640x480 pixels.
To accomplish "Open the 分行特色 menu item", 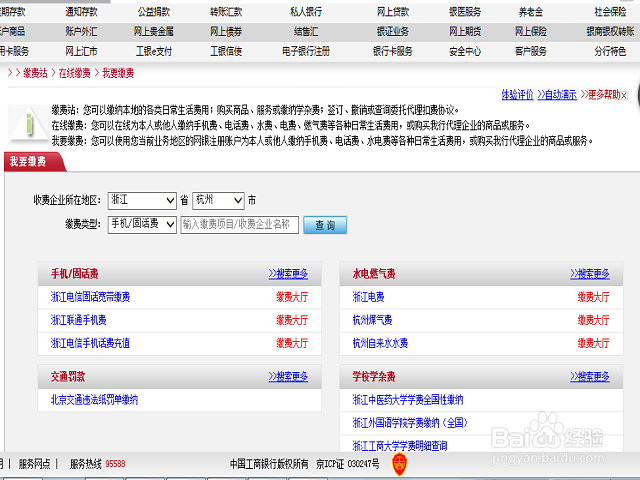I will 610,51.
